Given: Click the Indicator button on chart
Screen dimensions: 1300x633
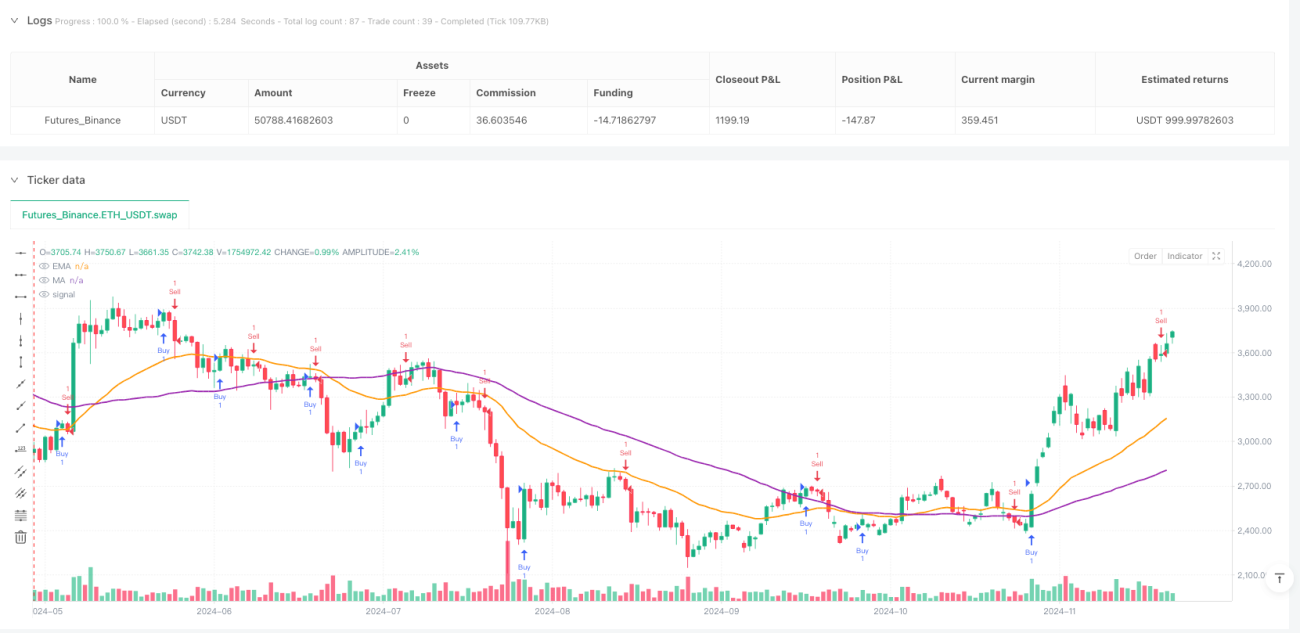Looking at the screenshot, I should click(x=1184, y=256).
